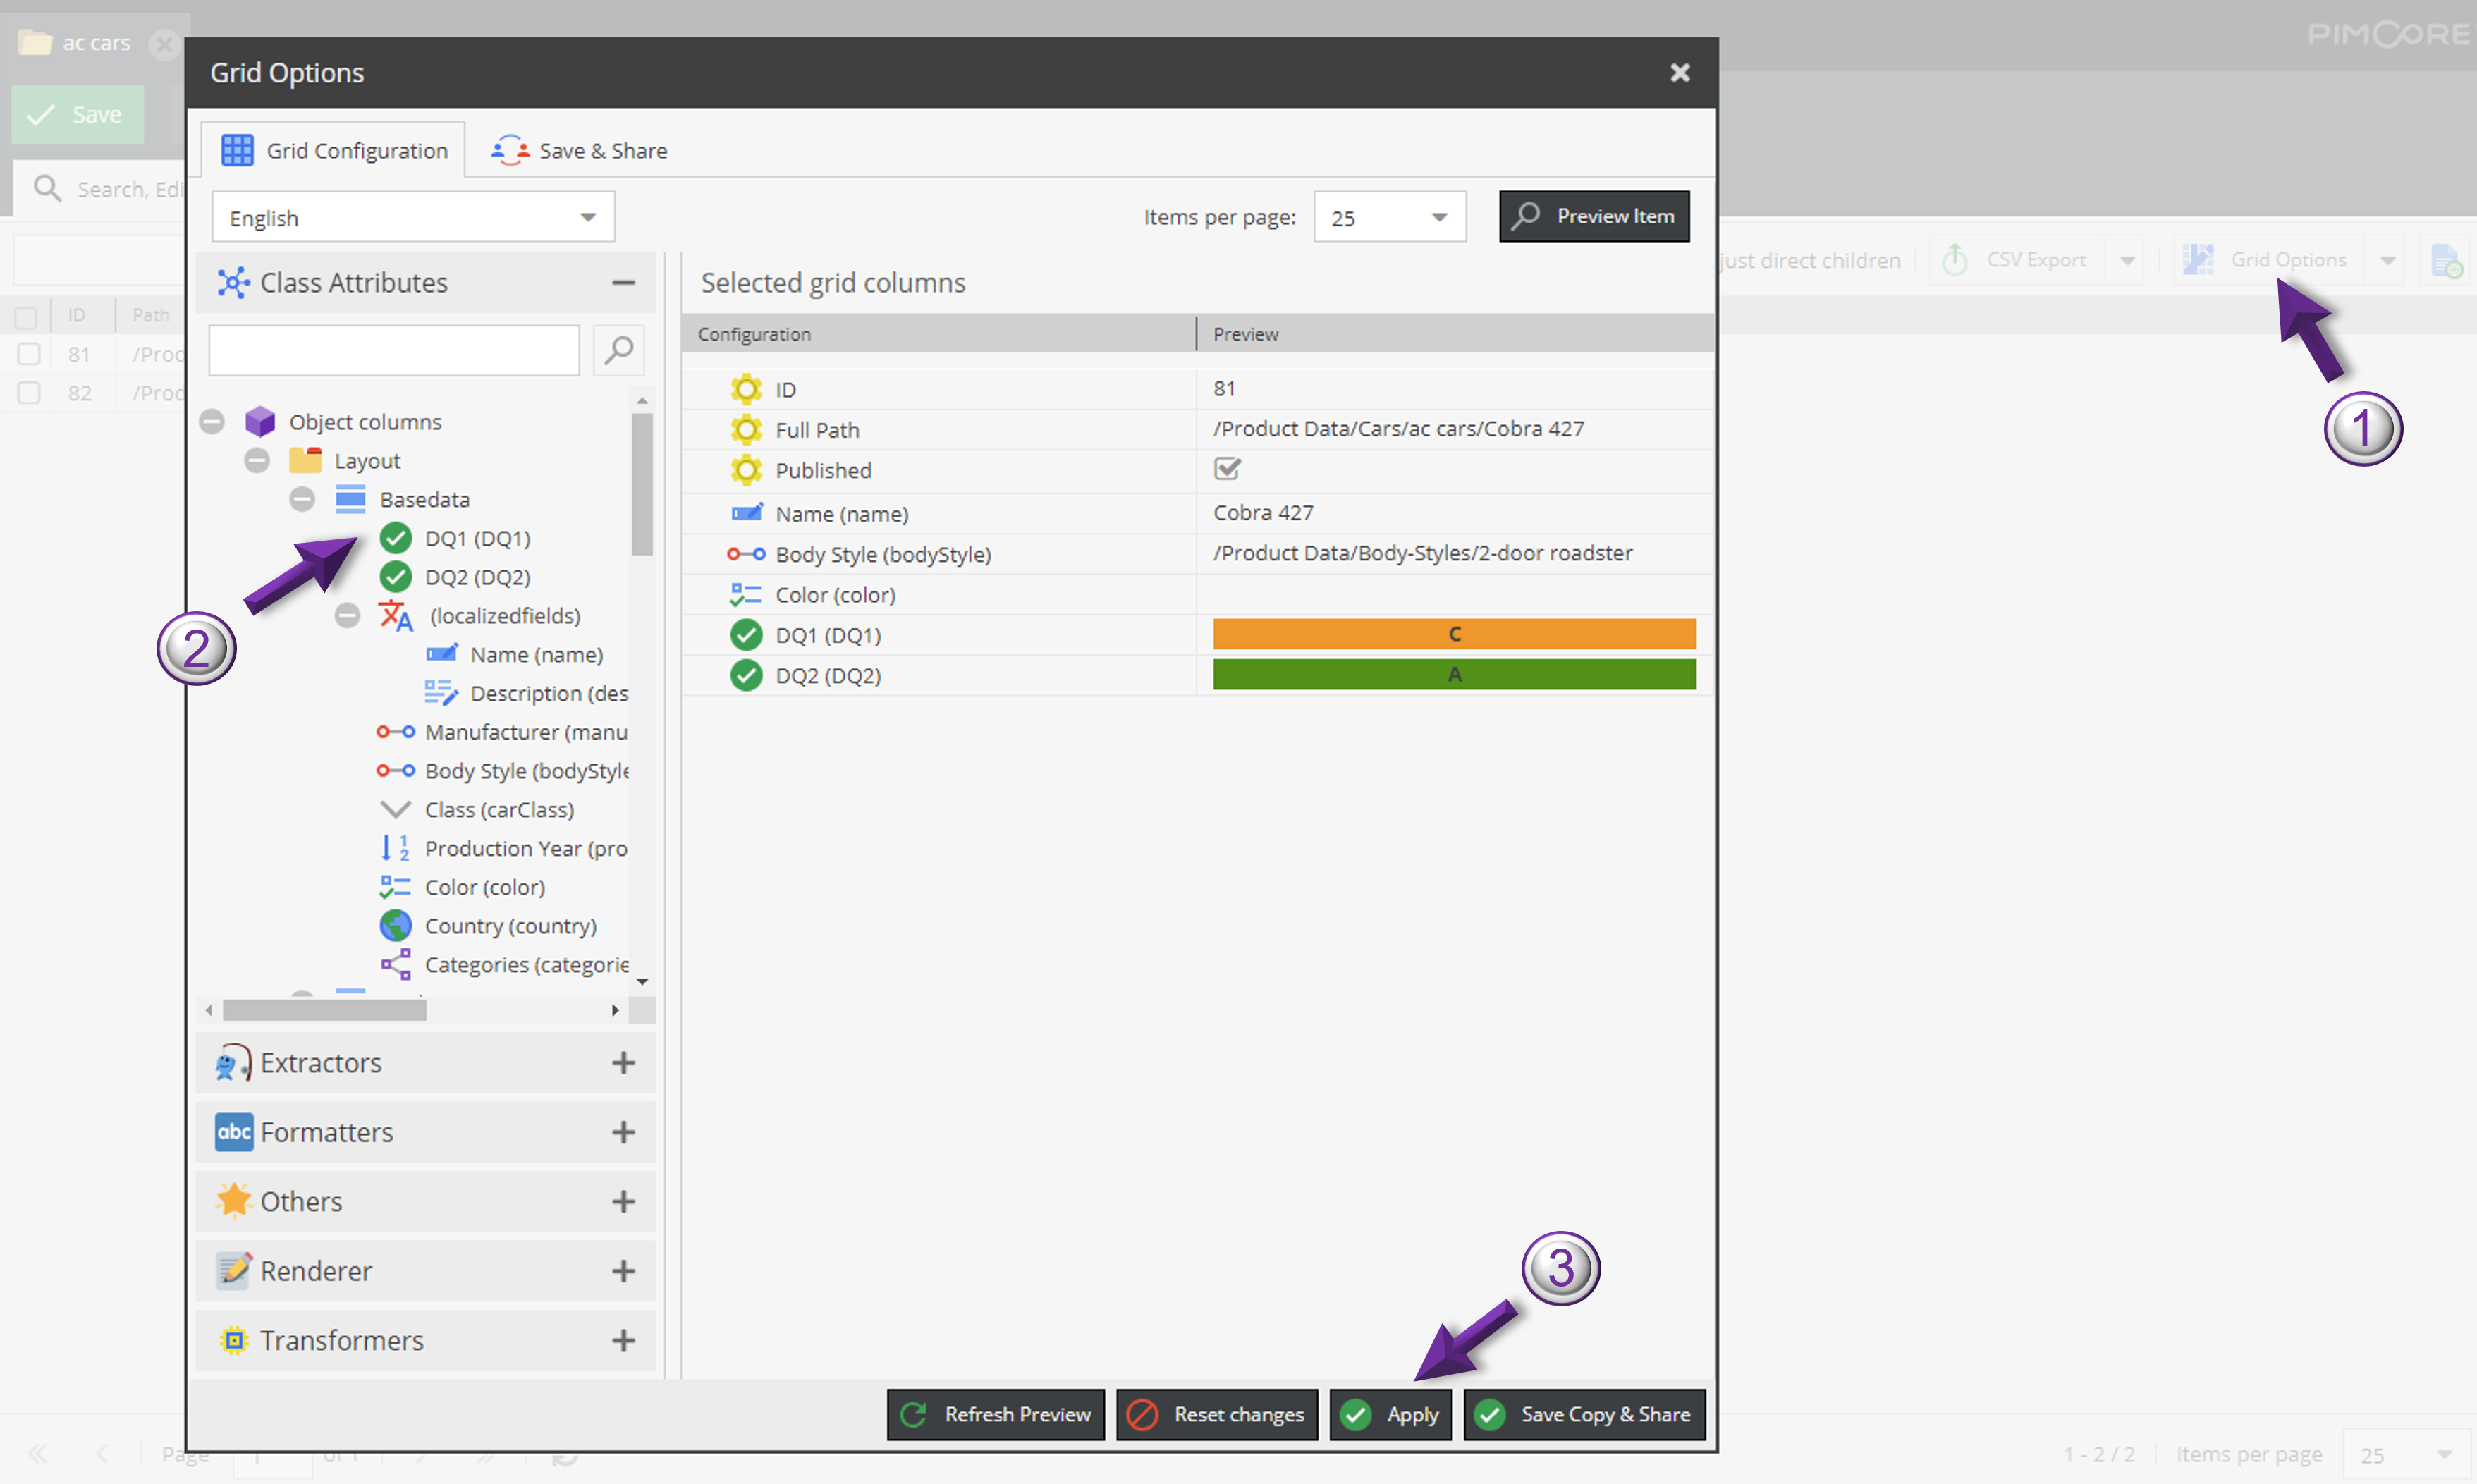2477x1484 pixels.
Task: Click the green DQ2 A score bar
Action: coord(1454,675)
